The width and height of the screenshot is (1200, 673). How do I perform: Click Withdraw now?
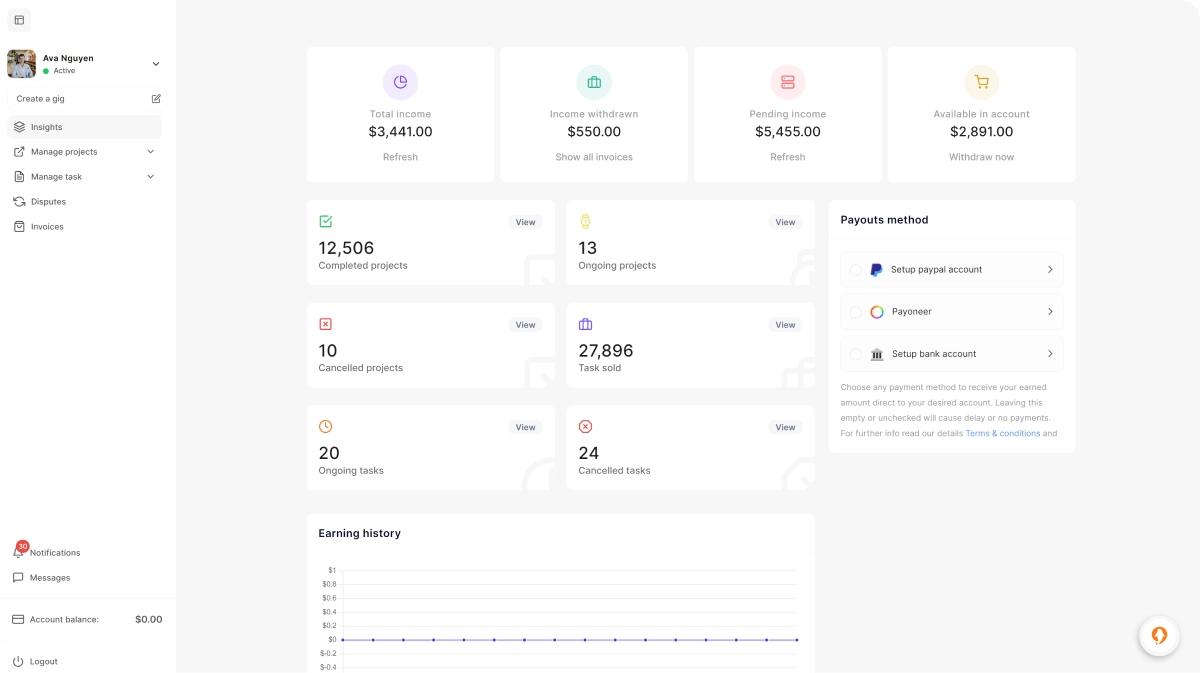point(982,157)
